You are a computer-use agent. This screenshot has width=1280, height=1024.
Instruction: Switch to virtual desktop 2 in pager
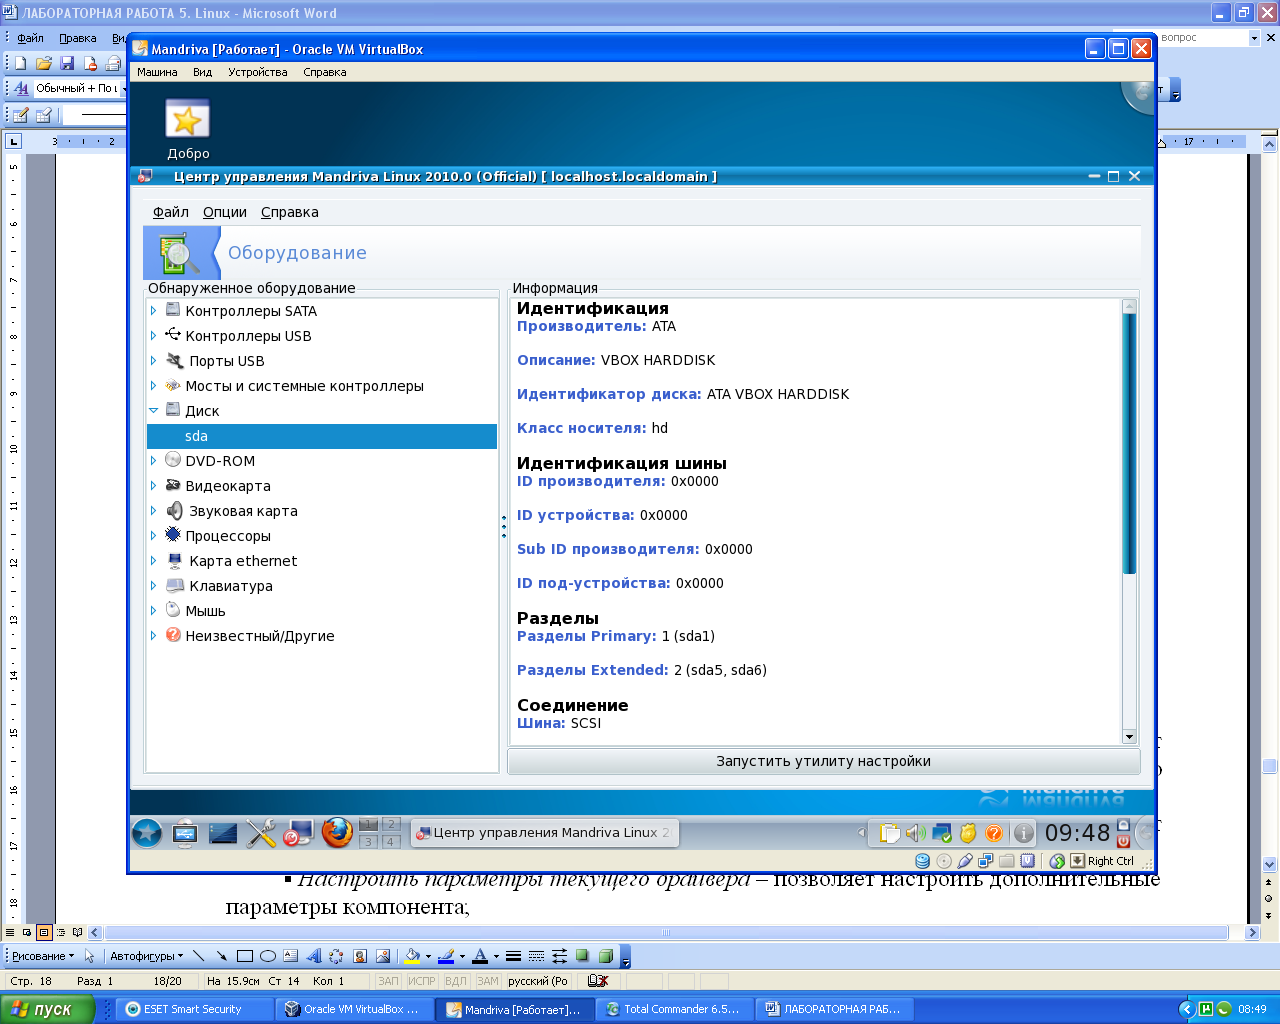pyautogui.click(x=391, y=824)
